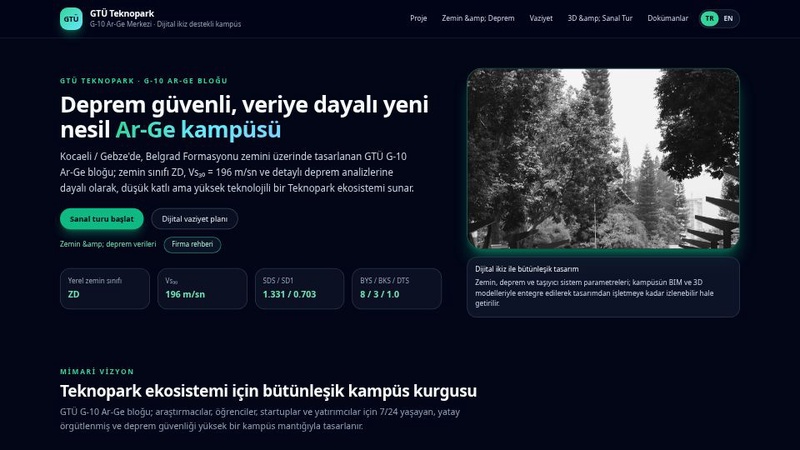800x450 pixels.
Task: Switch language to TR
Action: pyautogui.click(x=709, y=18)
